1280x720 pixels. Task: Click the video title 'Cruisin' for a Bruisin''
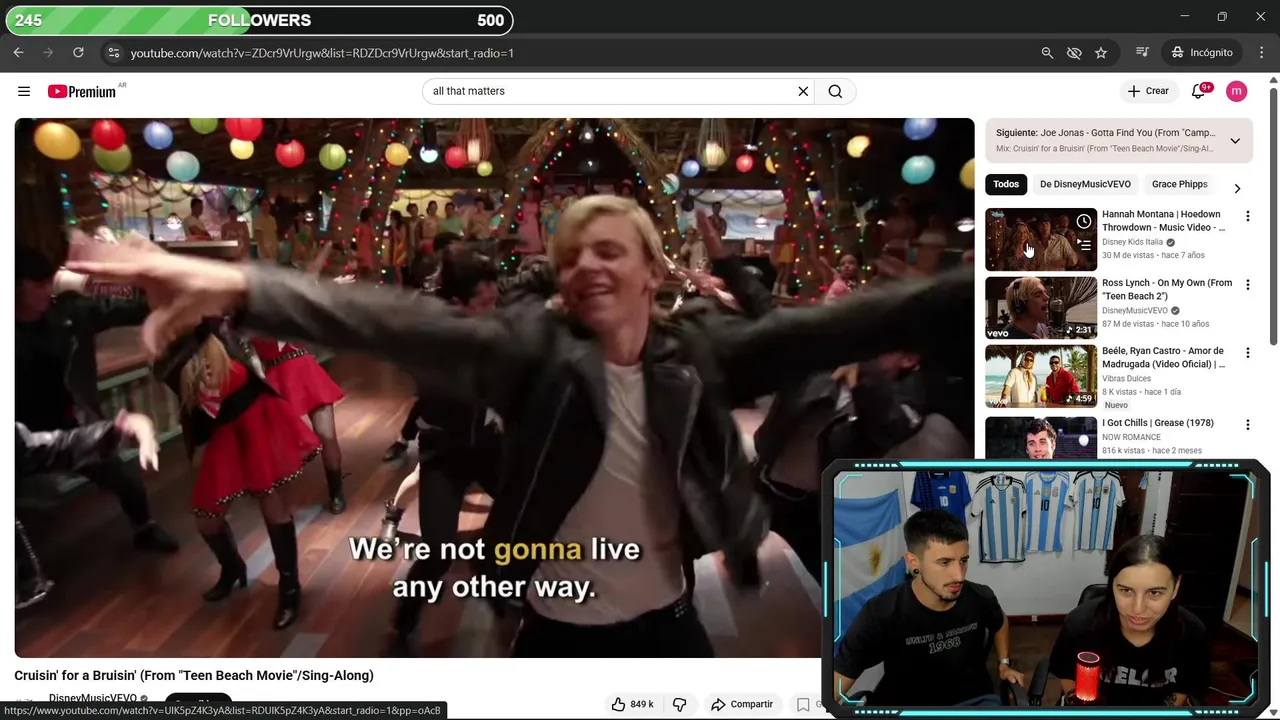(x=194, y=676)
